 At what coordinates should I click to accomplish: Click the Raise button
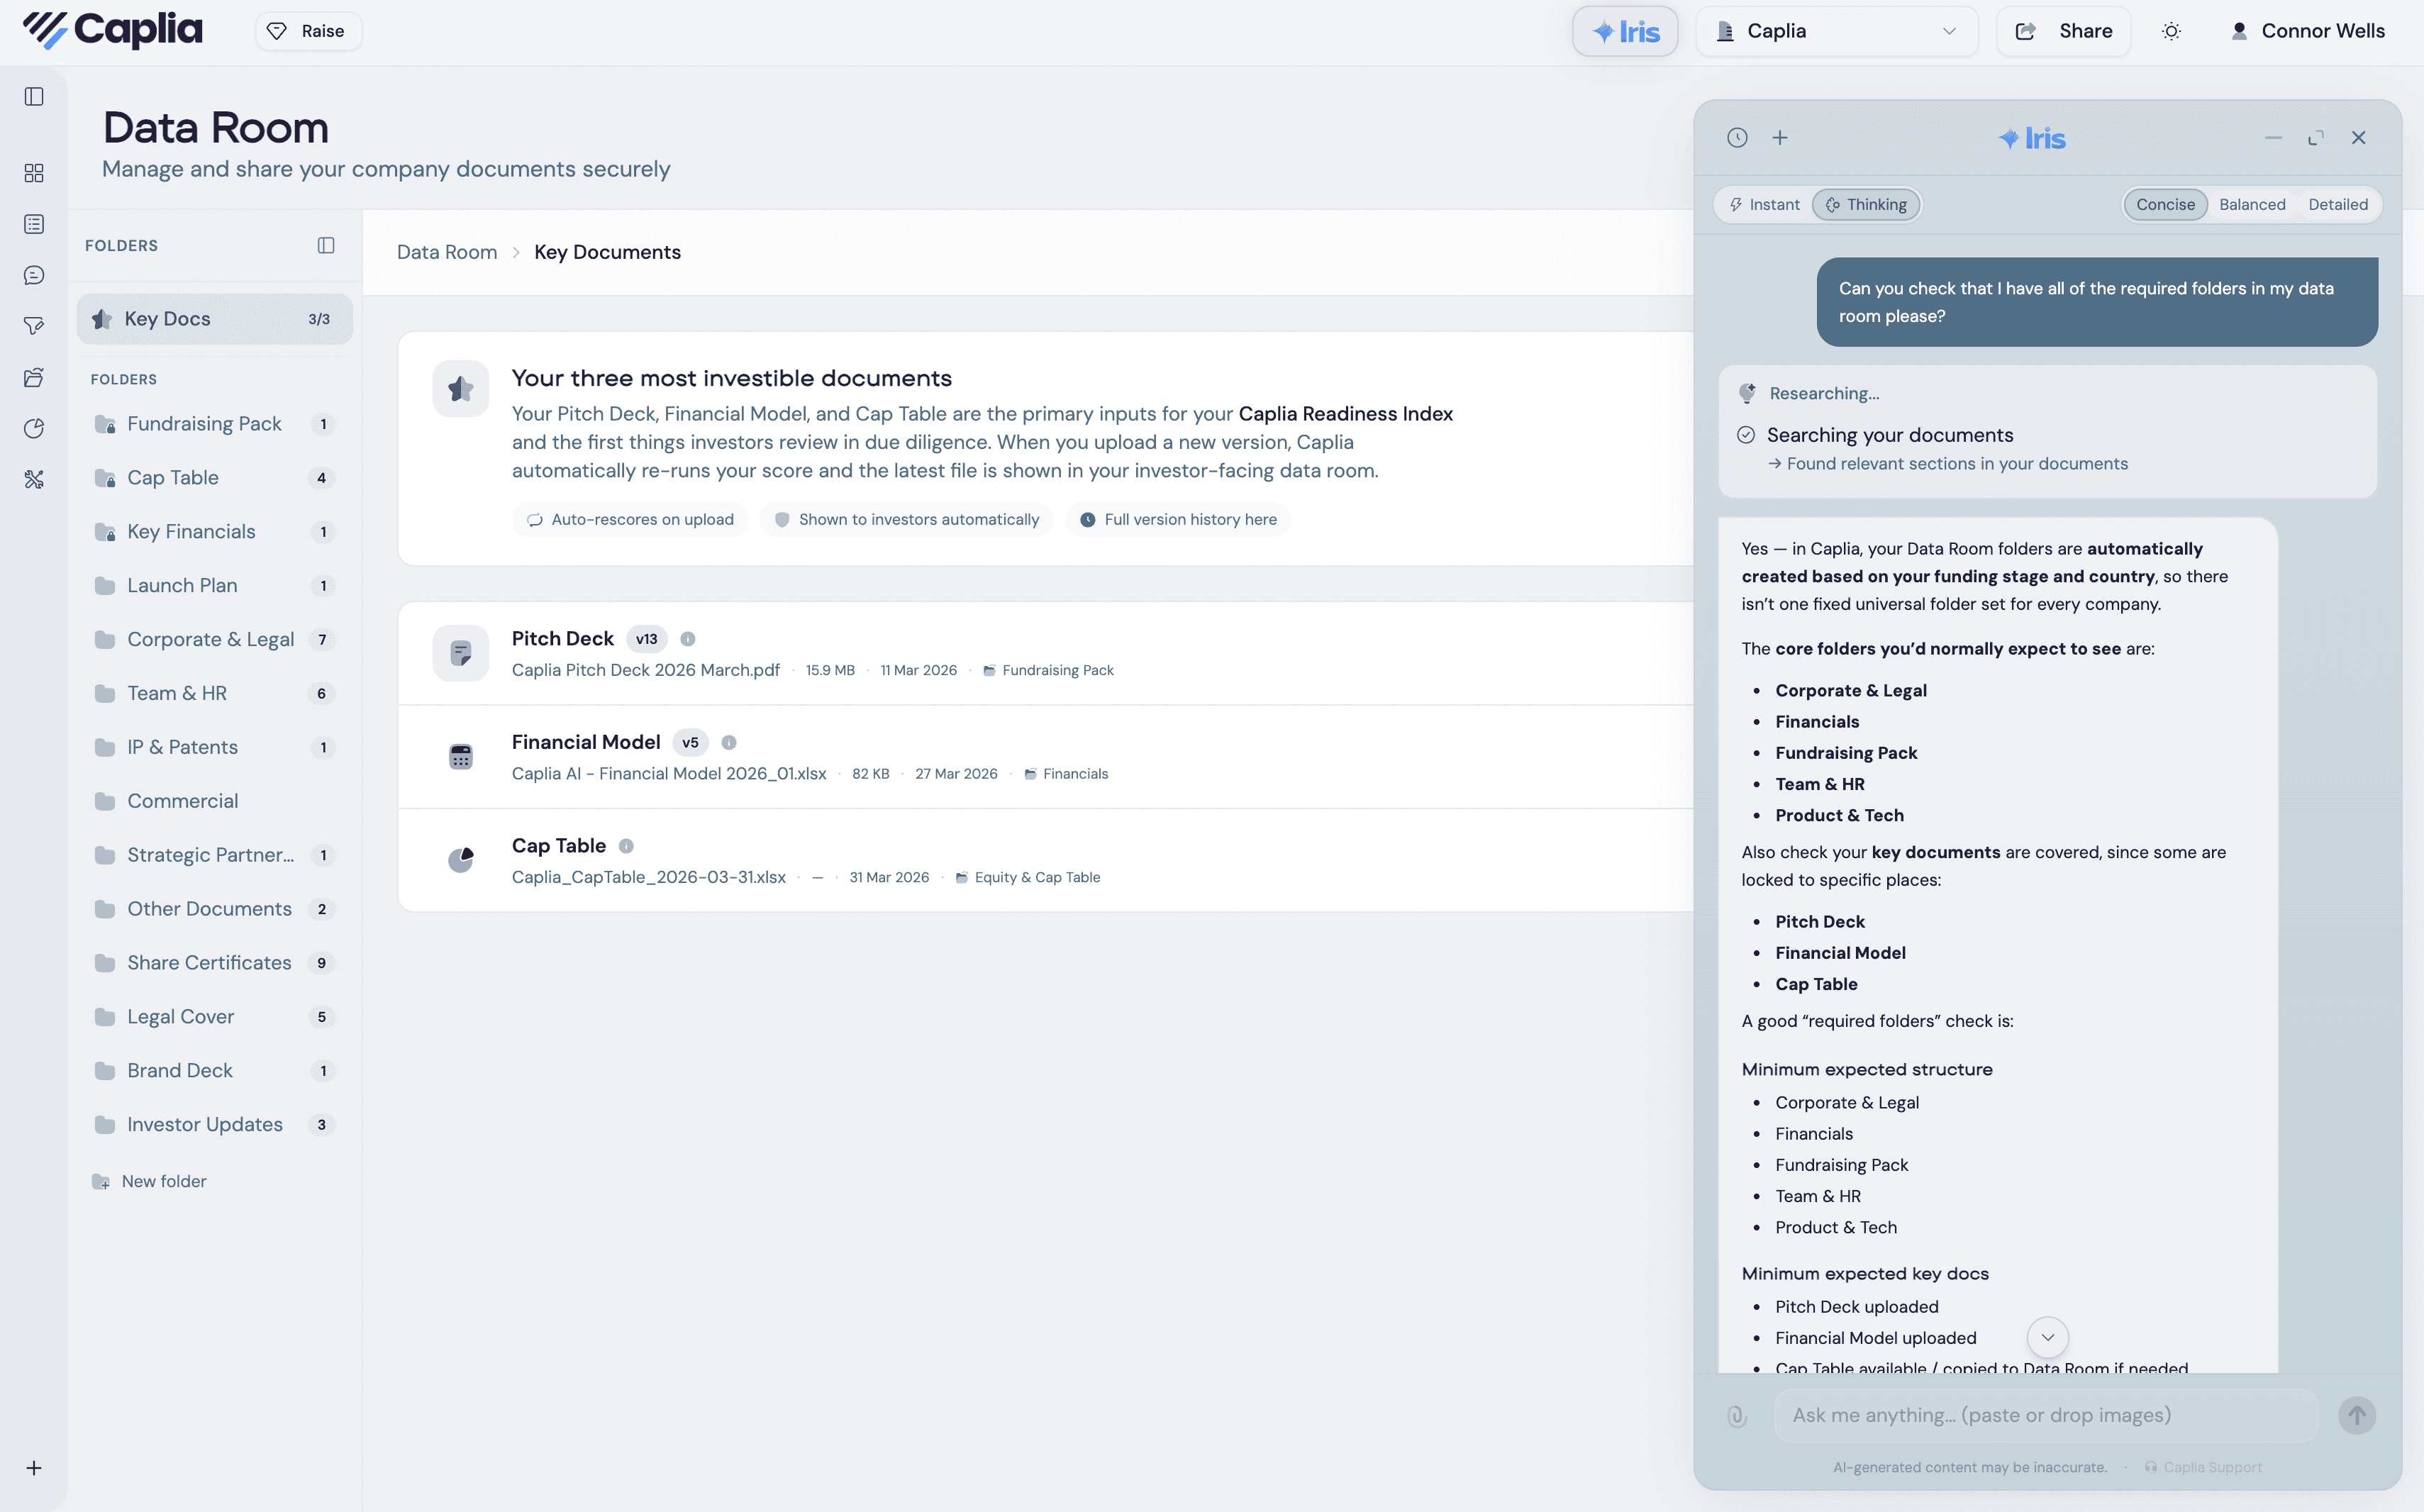click(308, 31)
